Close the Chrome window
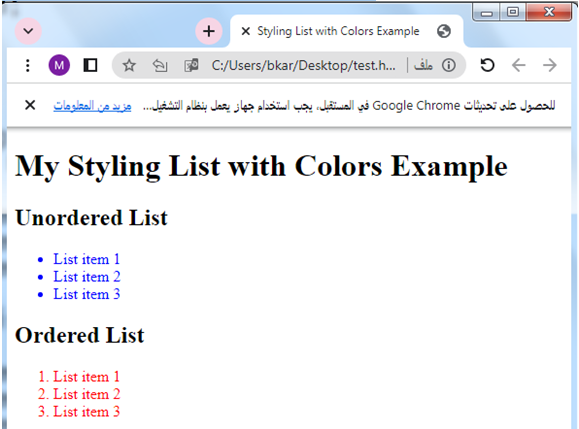The height and width of the screenshot is (429, 579). [x=549, y=13]
